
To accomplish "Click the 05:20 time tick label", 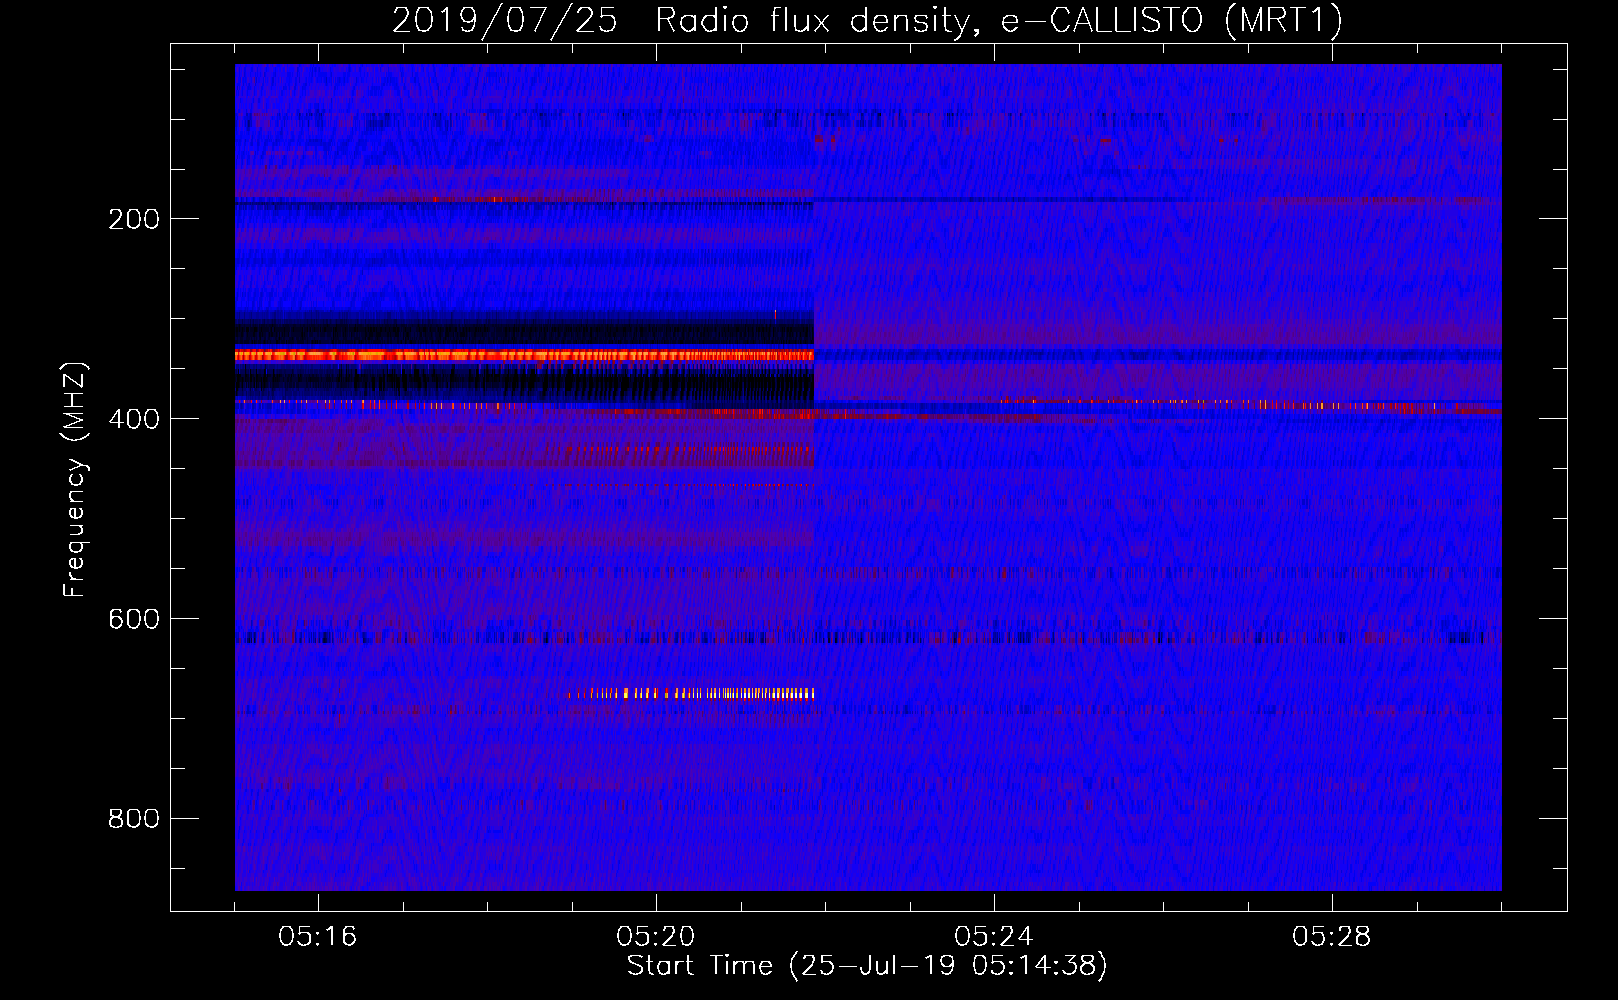I will coord(656,937).
